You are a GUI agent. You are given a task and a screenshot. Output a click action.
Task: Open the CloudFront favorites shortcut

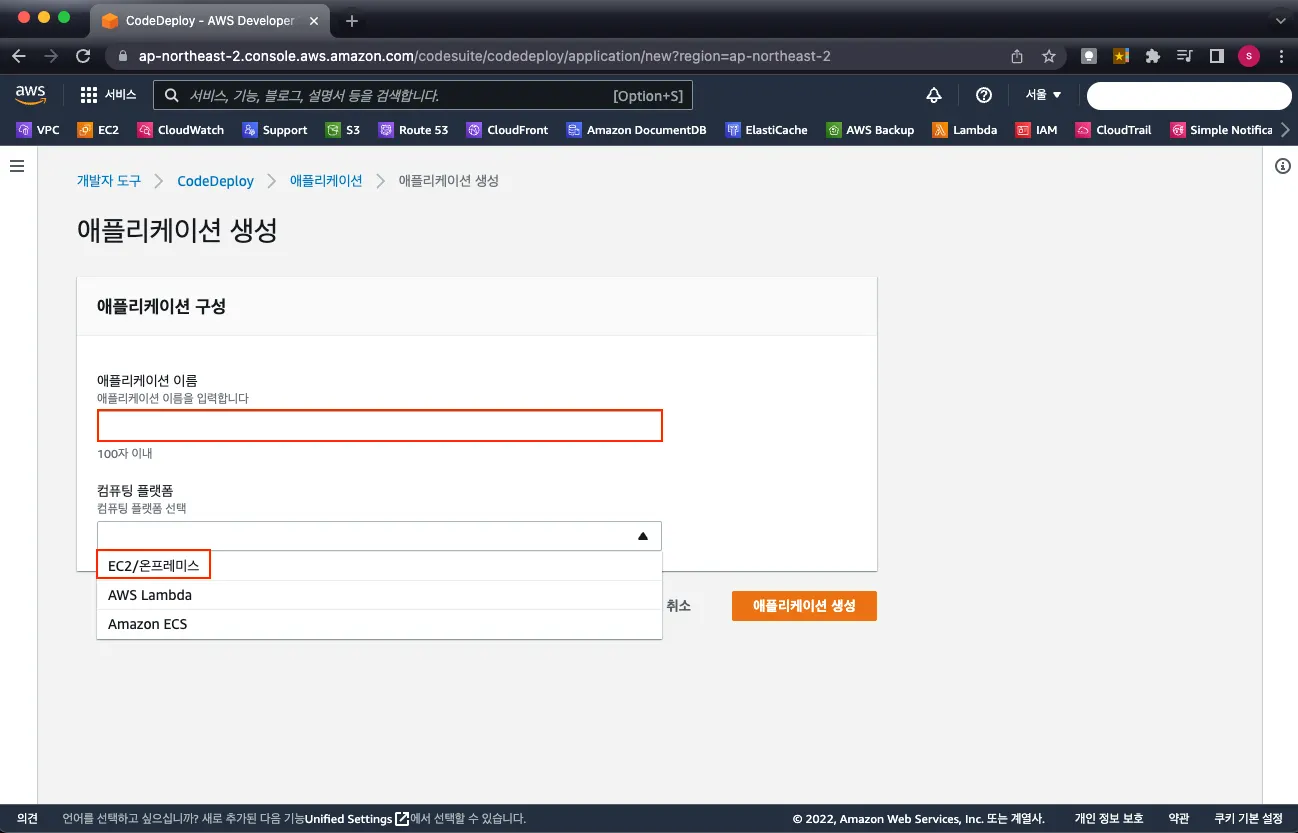point(507,130)
